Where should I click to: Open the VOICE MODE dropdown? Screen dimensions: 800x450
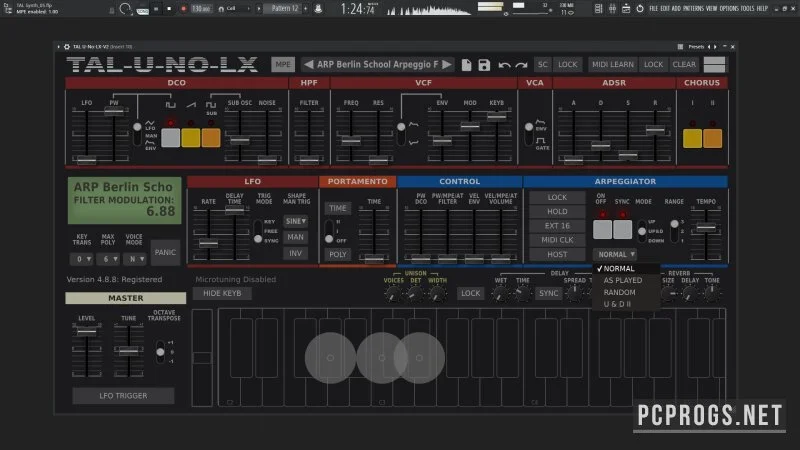[135, 259]
